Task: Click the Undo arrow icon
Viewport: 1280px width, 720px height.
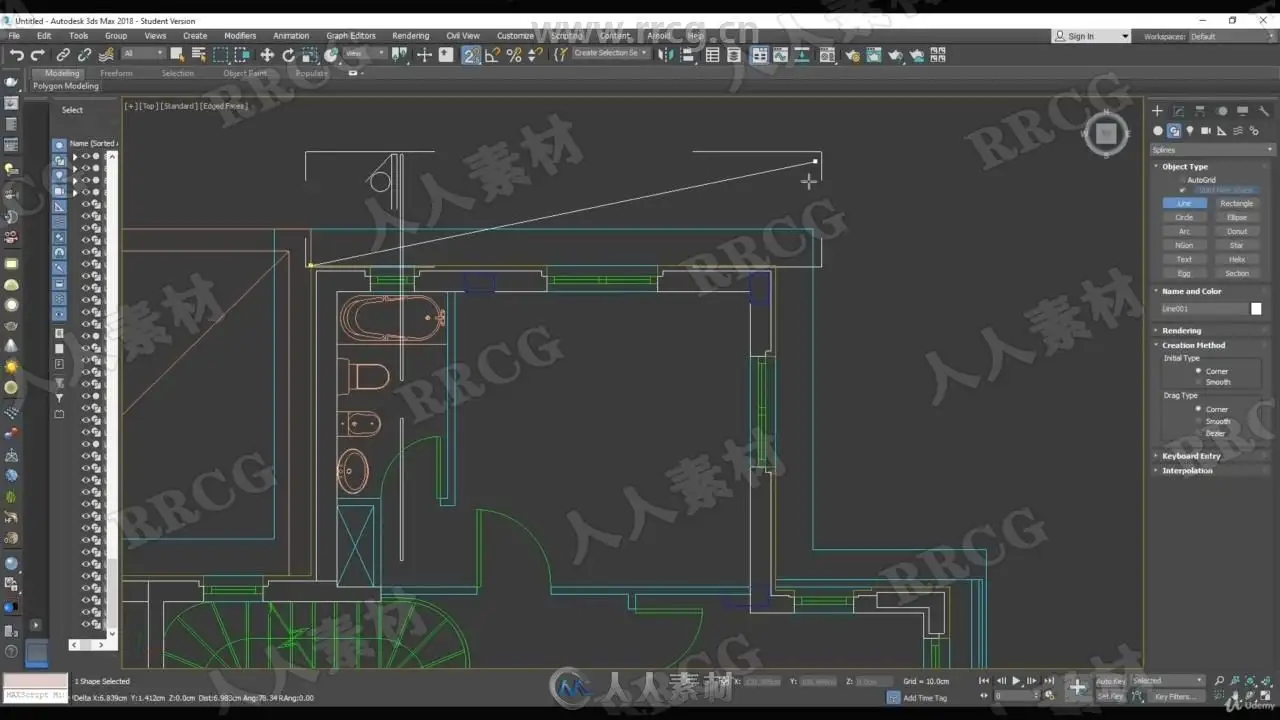Action: pyautogui.click(x=16, y=55)
